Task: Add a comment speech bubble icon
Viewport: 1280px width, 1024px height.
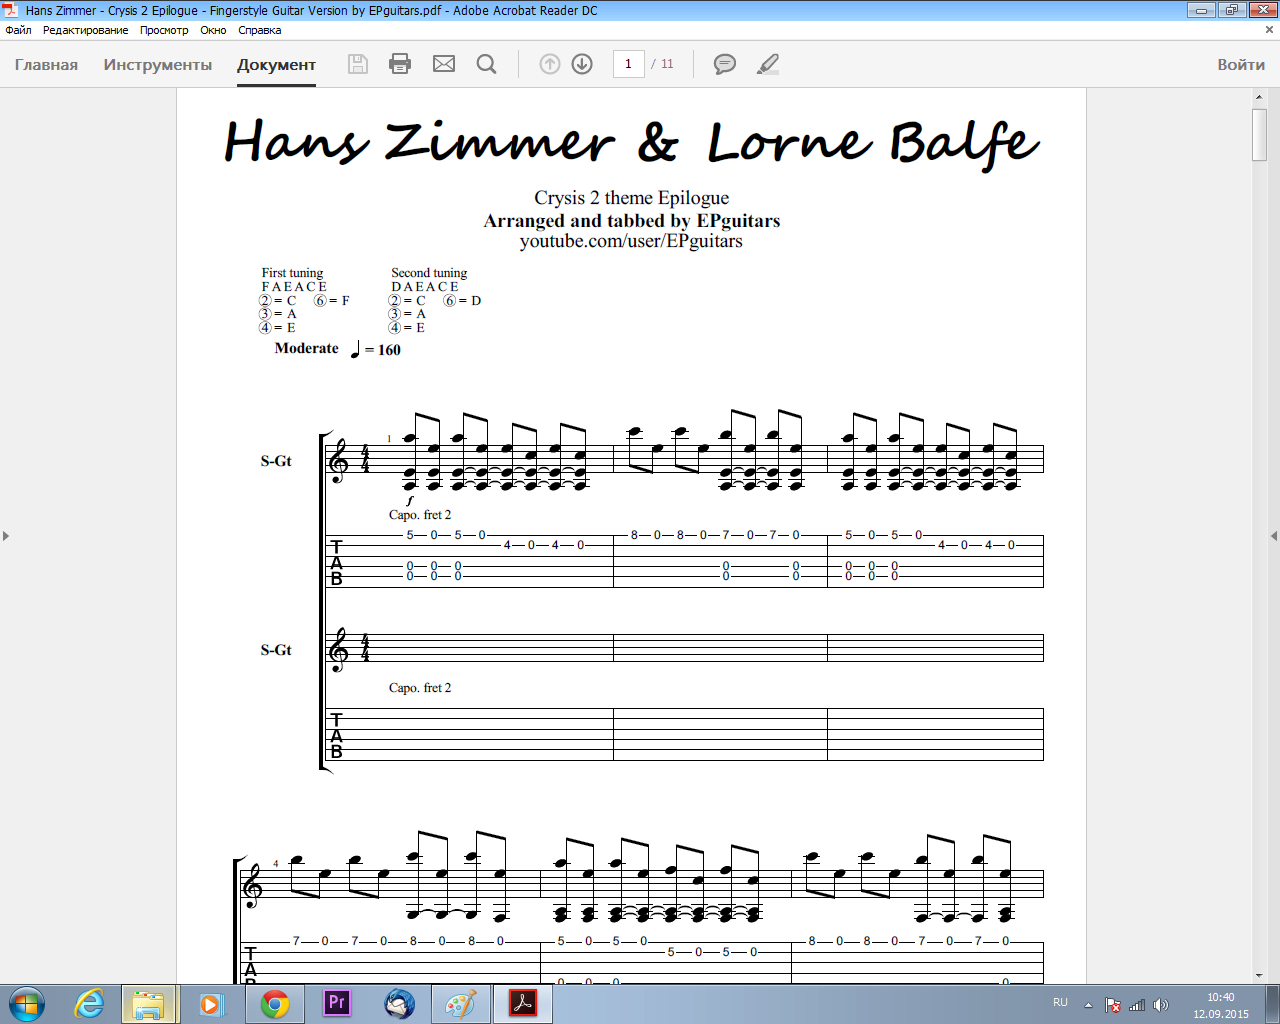Action: pyautogui.click(x=725, y=64)
